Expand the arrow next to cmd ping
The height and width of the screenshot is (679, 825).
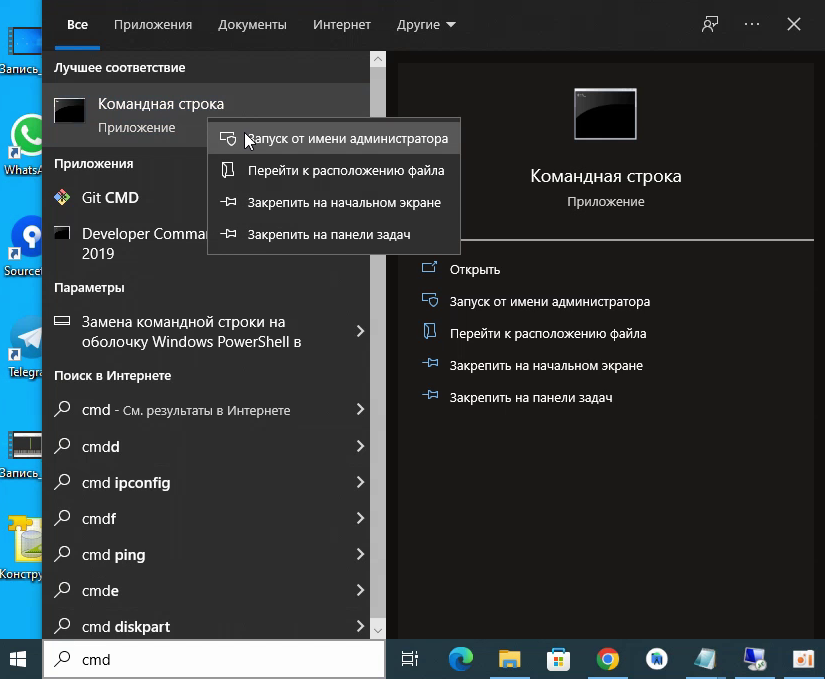(x=360, y=554)
